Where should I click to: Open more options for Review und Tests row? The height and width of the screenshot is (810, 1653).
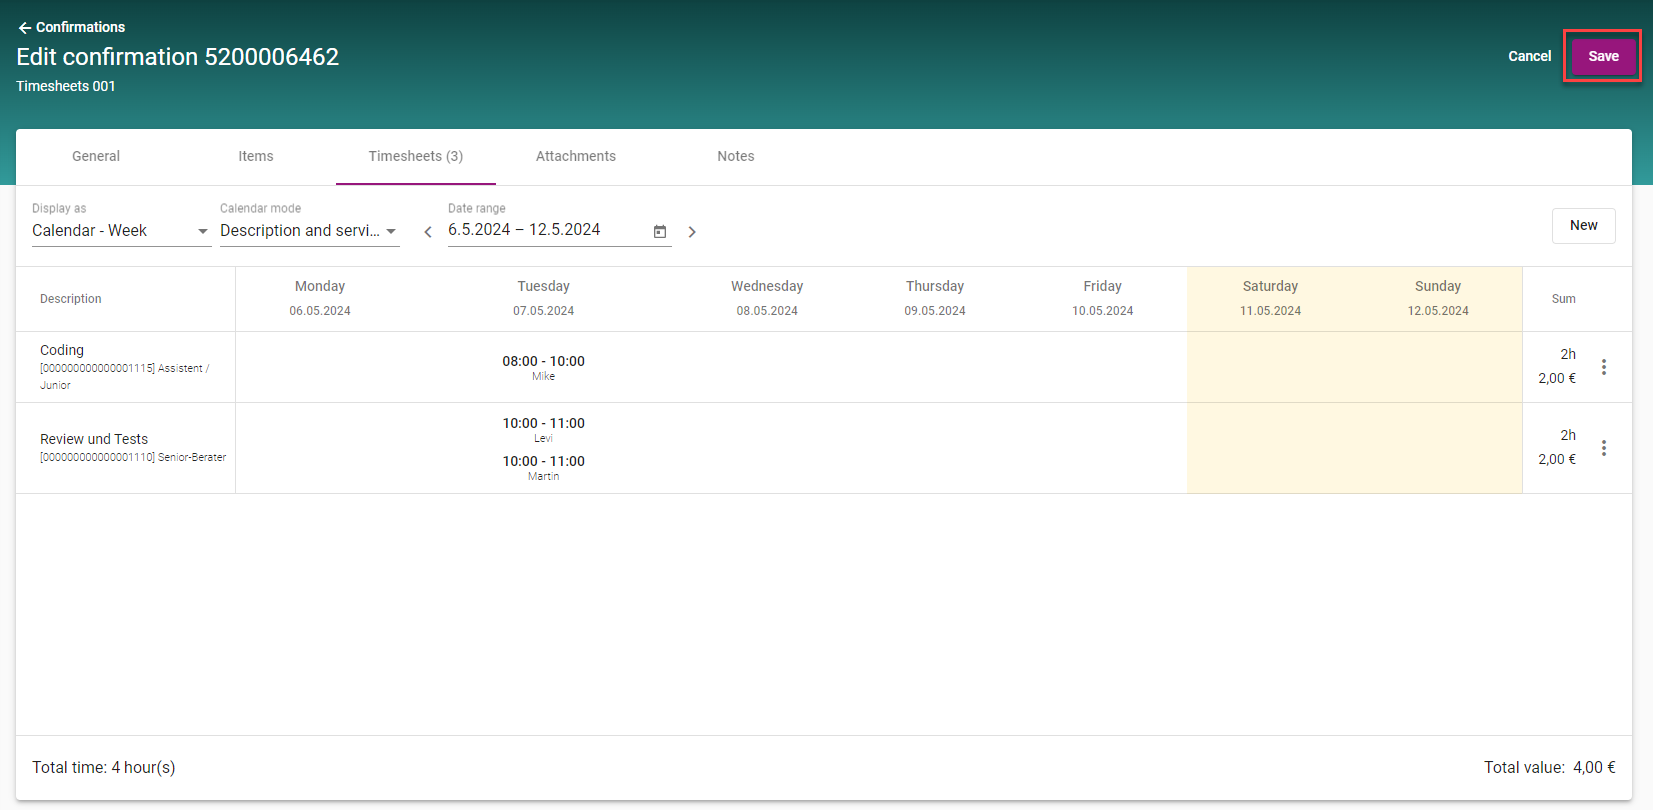[x=1604, y=448]
